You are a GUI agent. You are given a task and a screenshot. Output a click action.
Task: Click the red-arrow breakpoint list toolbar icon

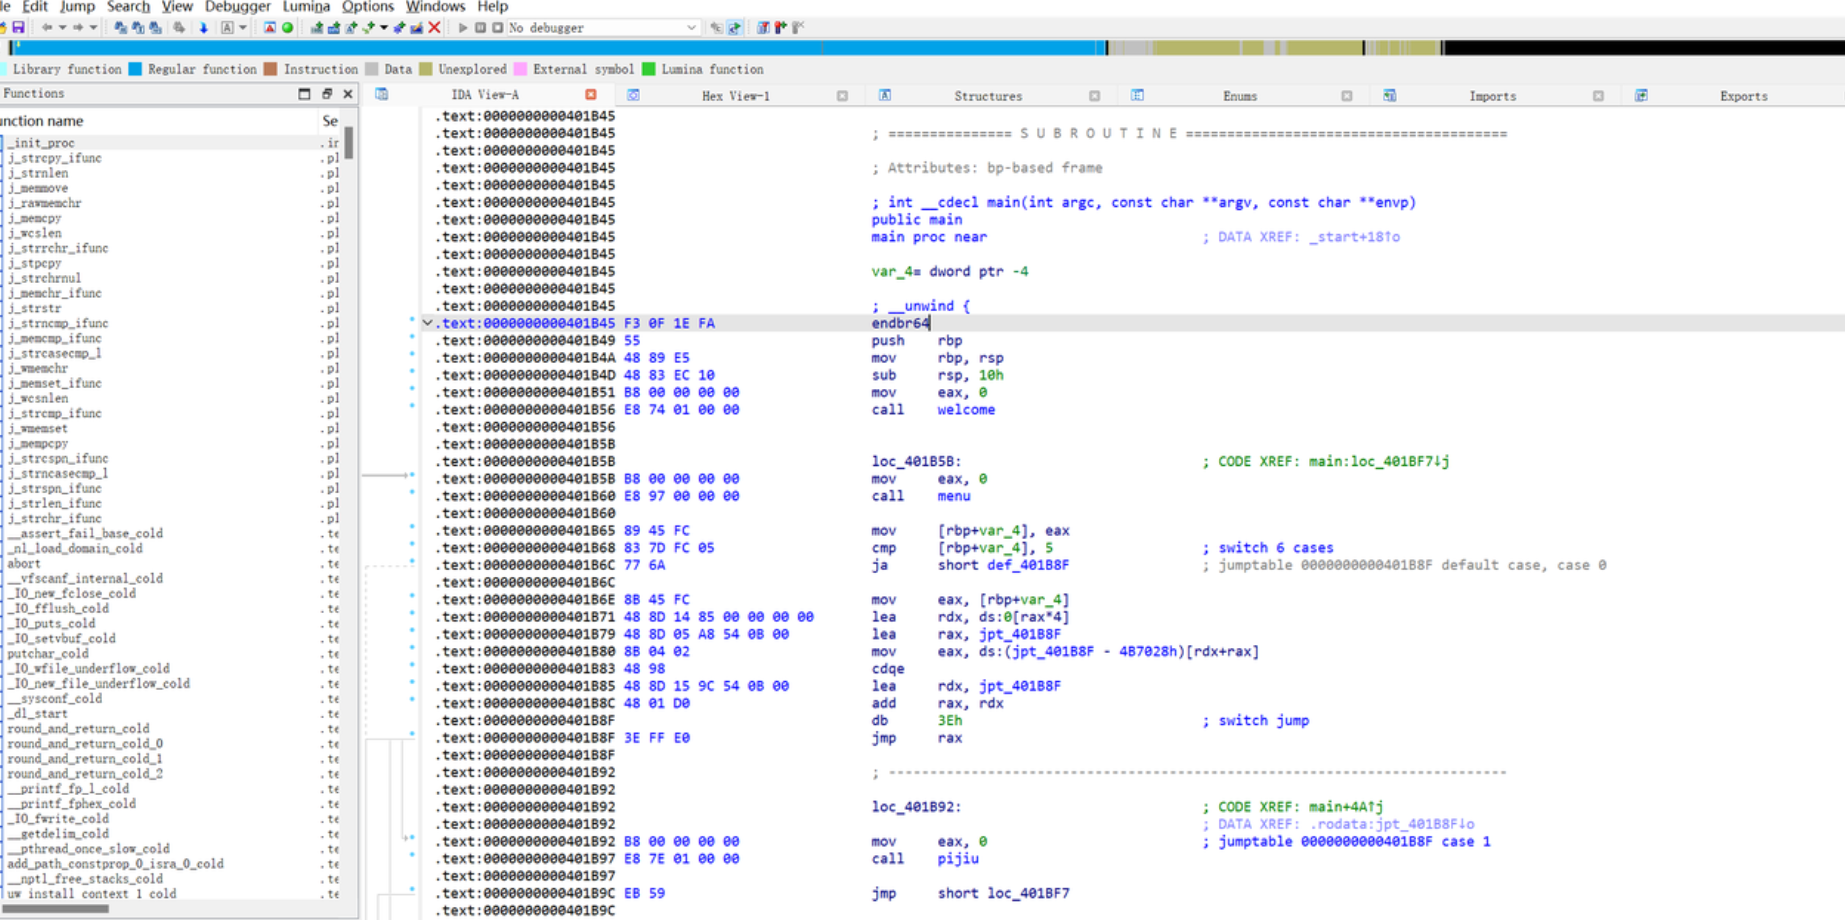(x=764, y=28)
